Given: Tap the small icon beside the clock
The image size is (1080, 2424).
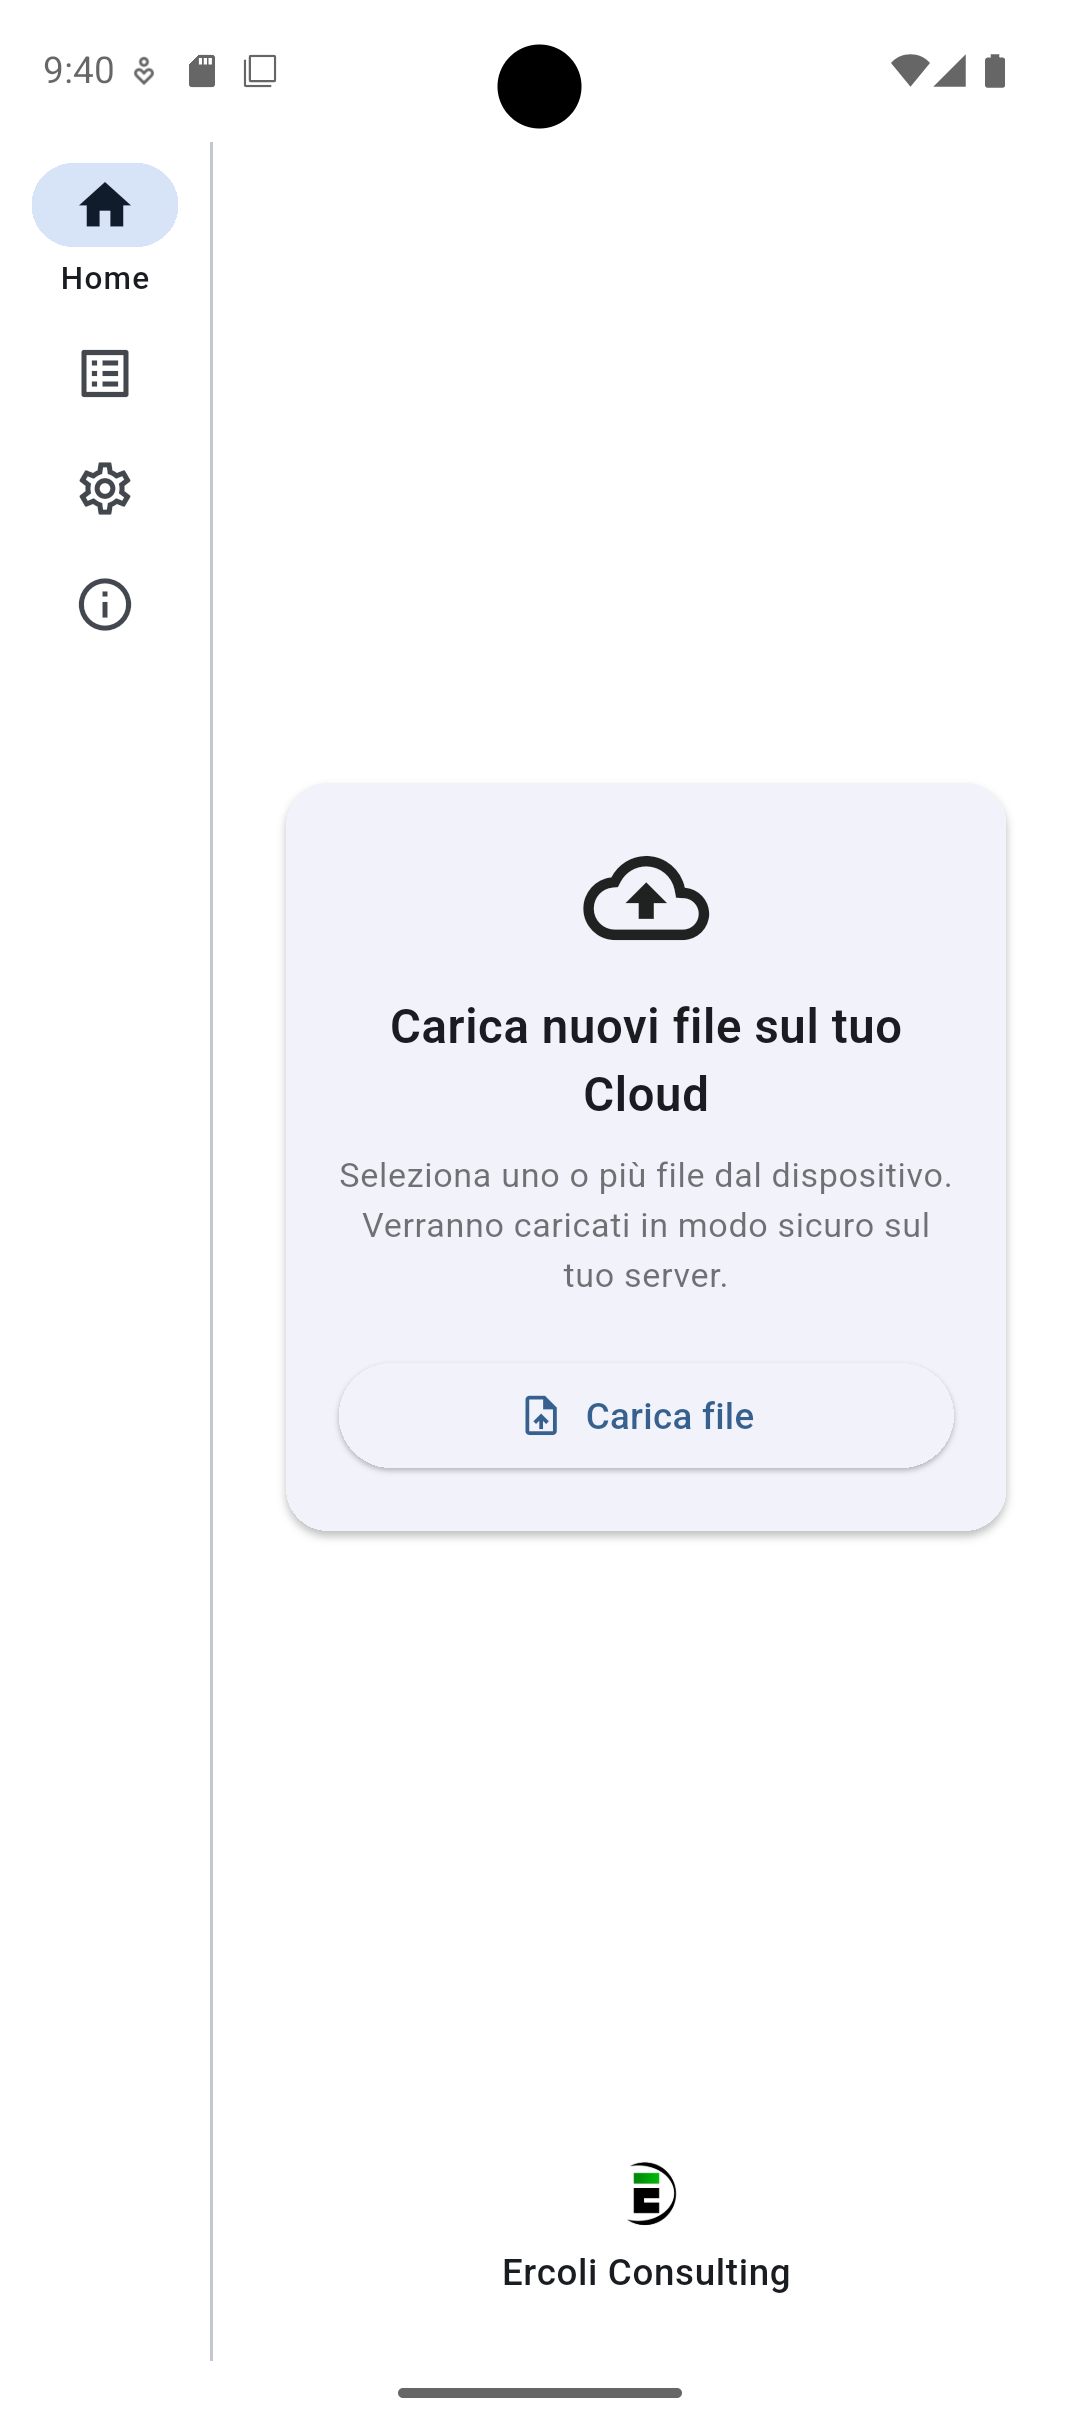Looking at the screenshot, I should (x=144, y=71).
